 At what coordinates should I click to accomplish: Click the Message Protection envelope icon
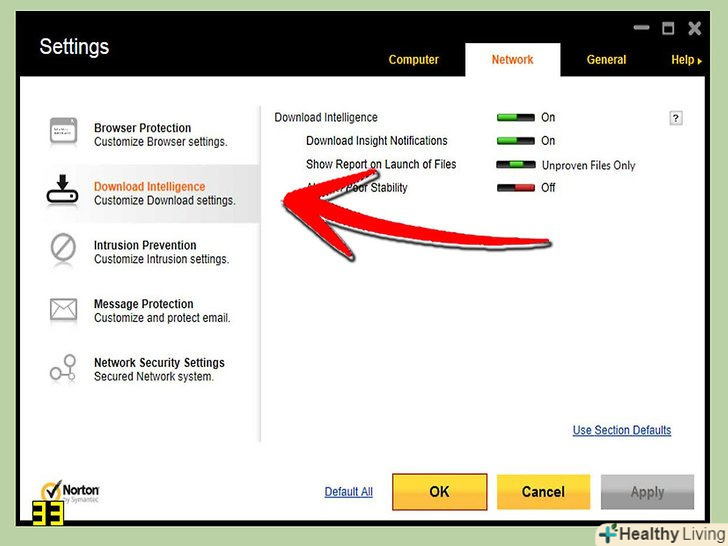pyautogui.click(x=64, y=309)
